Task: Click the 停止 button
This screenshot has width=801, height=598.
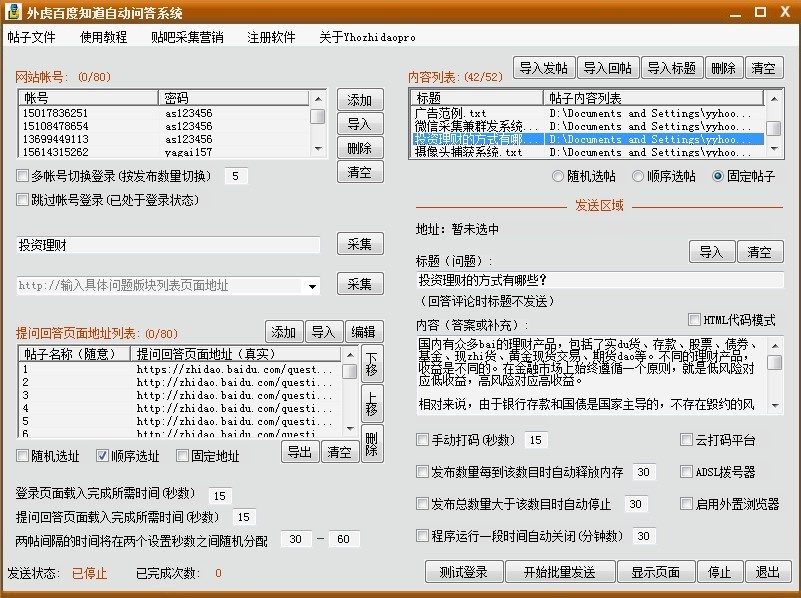Action: [x=720, y=572]
